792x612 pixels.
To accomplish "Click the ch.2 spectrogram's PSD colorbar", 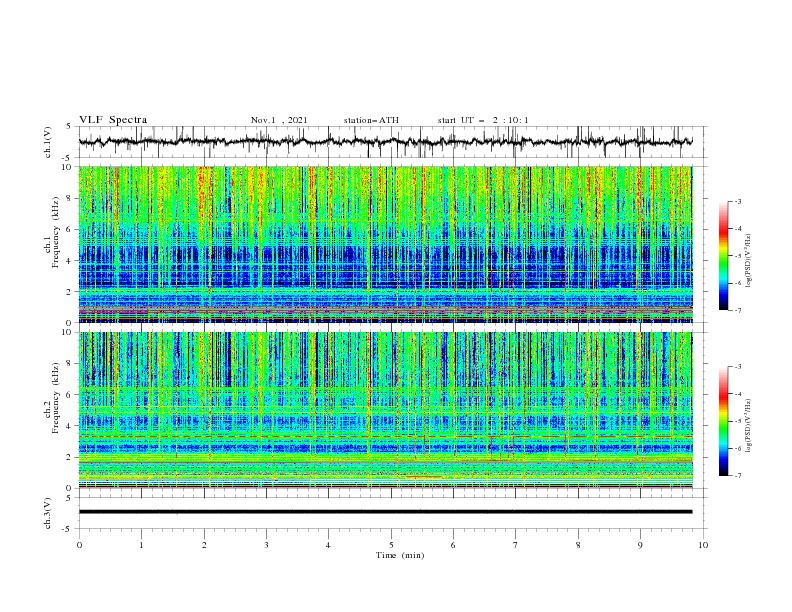I will coord(723,421).
